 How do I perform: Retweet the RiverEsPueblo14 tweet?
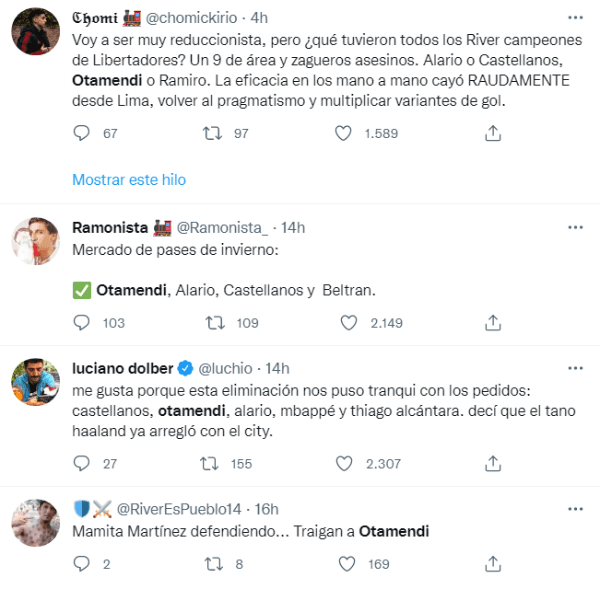(x=212, y=564)
